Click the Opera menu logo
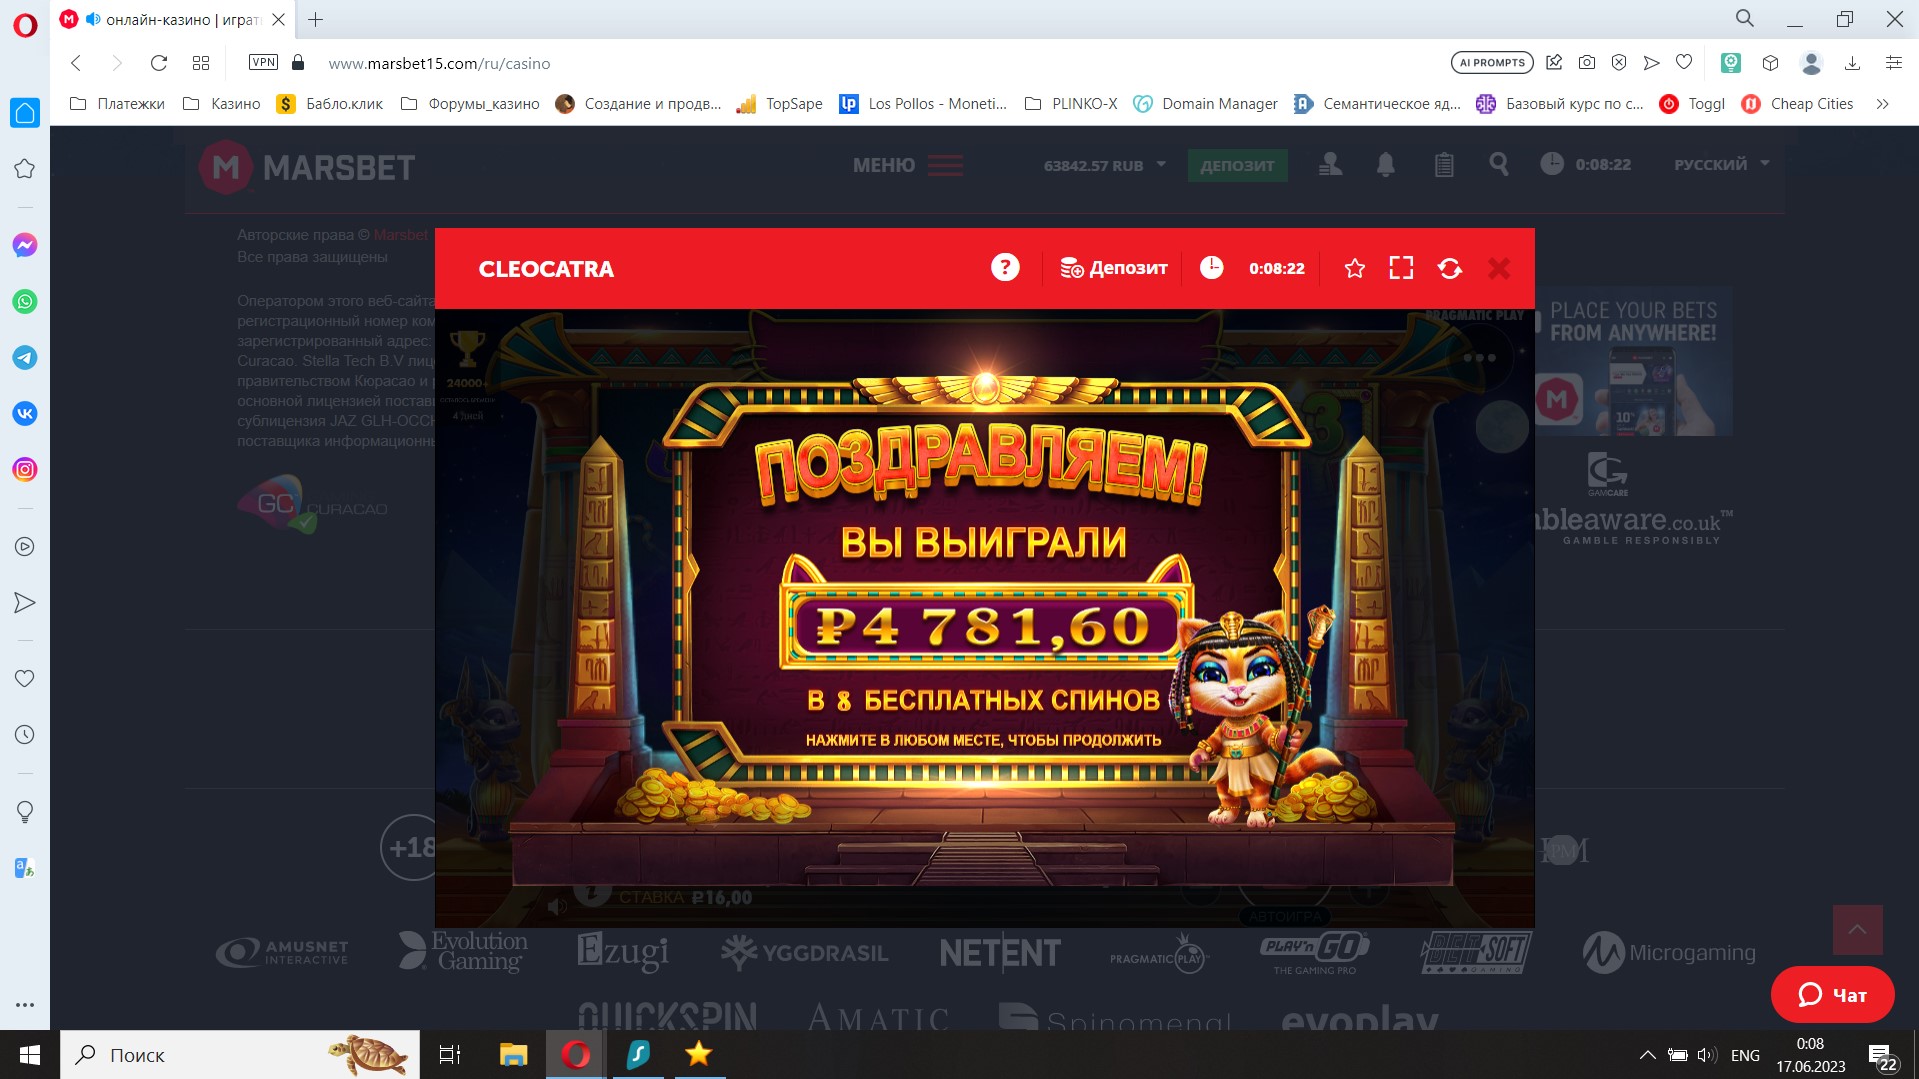The height and width of the screenshot is (1079, 1919). [x=25, y=24]
